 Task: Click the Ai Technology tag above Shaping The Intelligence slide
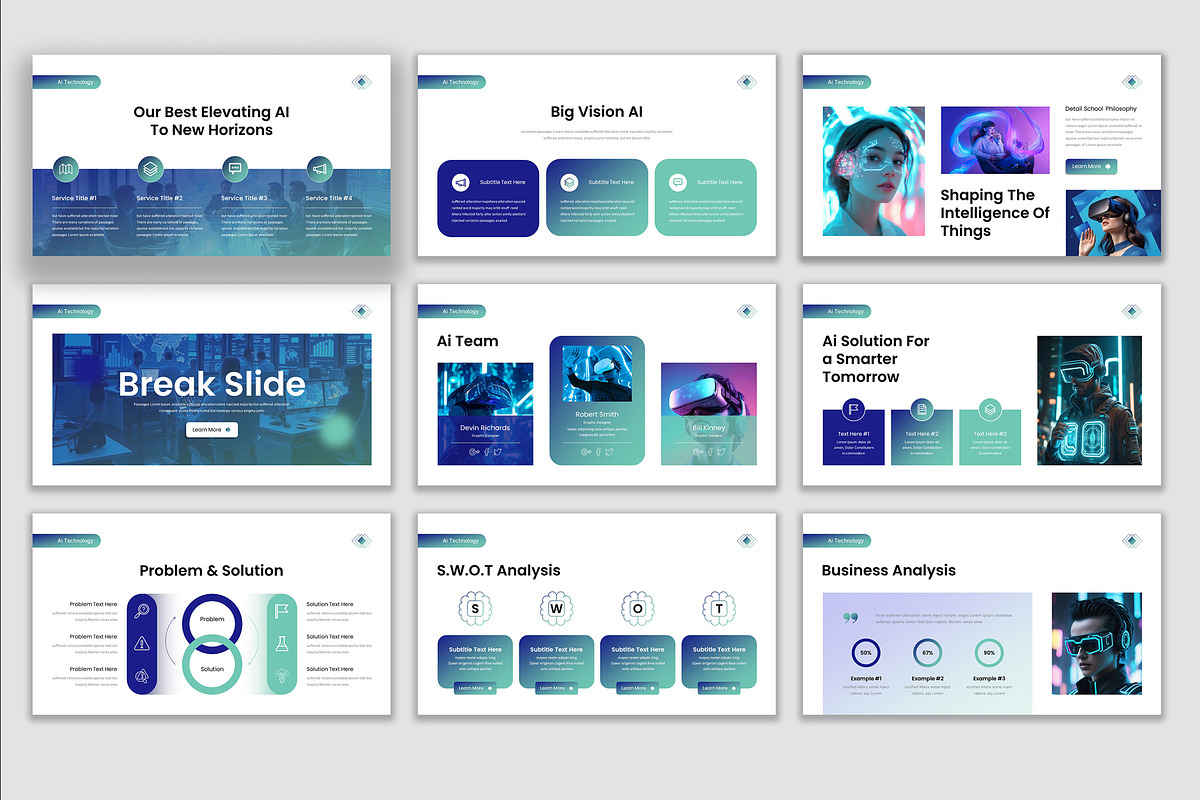point(837,82)
